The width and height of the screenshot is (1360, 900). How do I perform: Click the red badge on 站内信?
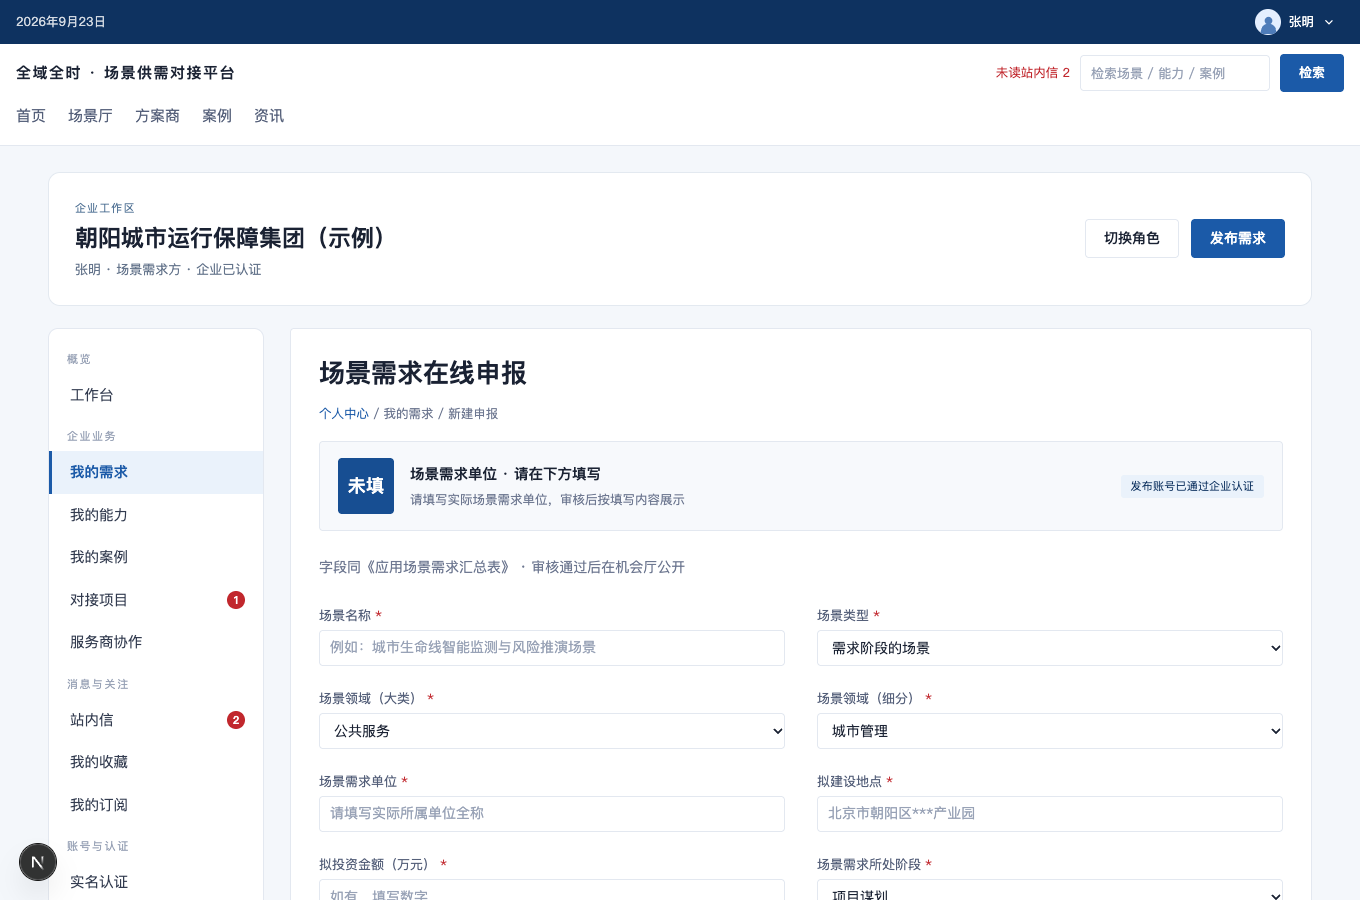(236, 720)
